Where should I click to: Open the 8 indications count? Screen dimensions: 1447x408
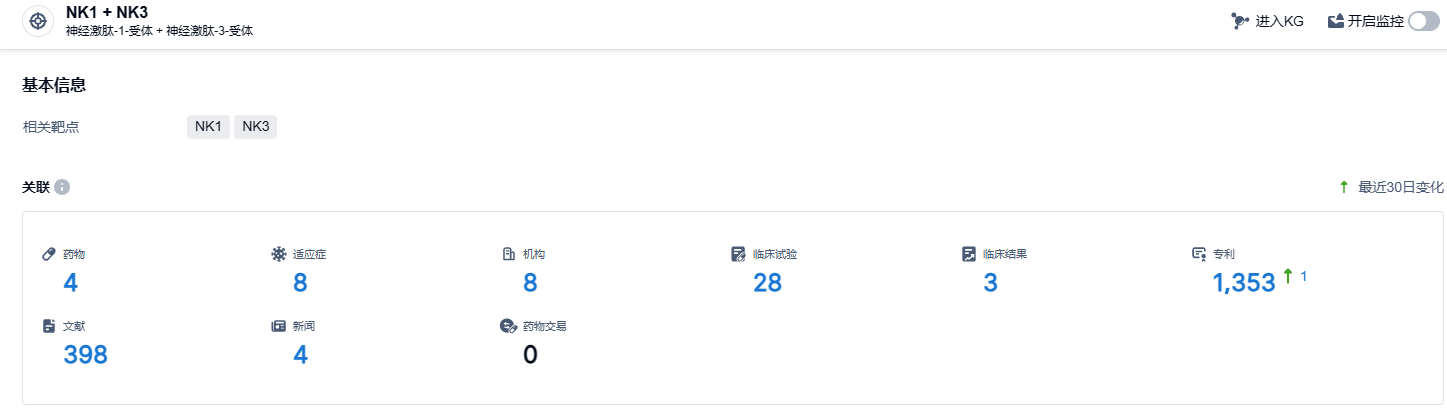[300, 283]
